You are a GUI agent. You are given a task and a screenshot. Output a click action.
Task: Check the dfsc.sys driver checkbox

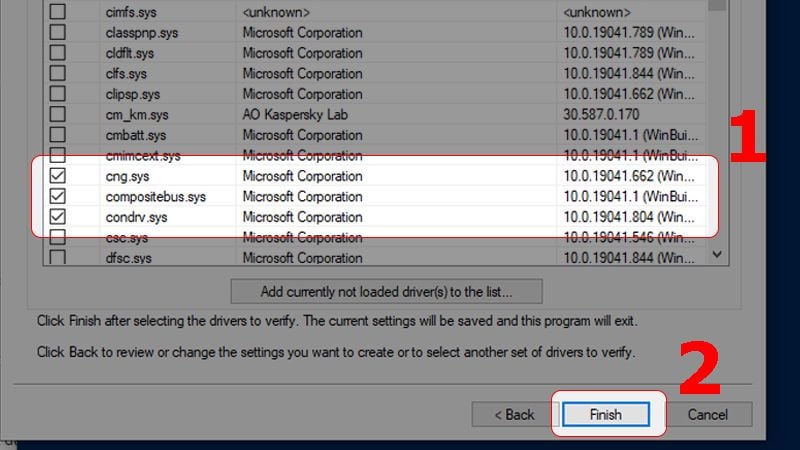click(57, 258)
